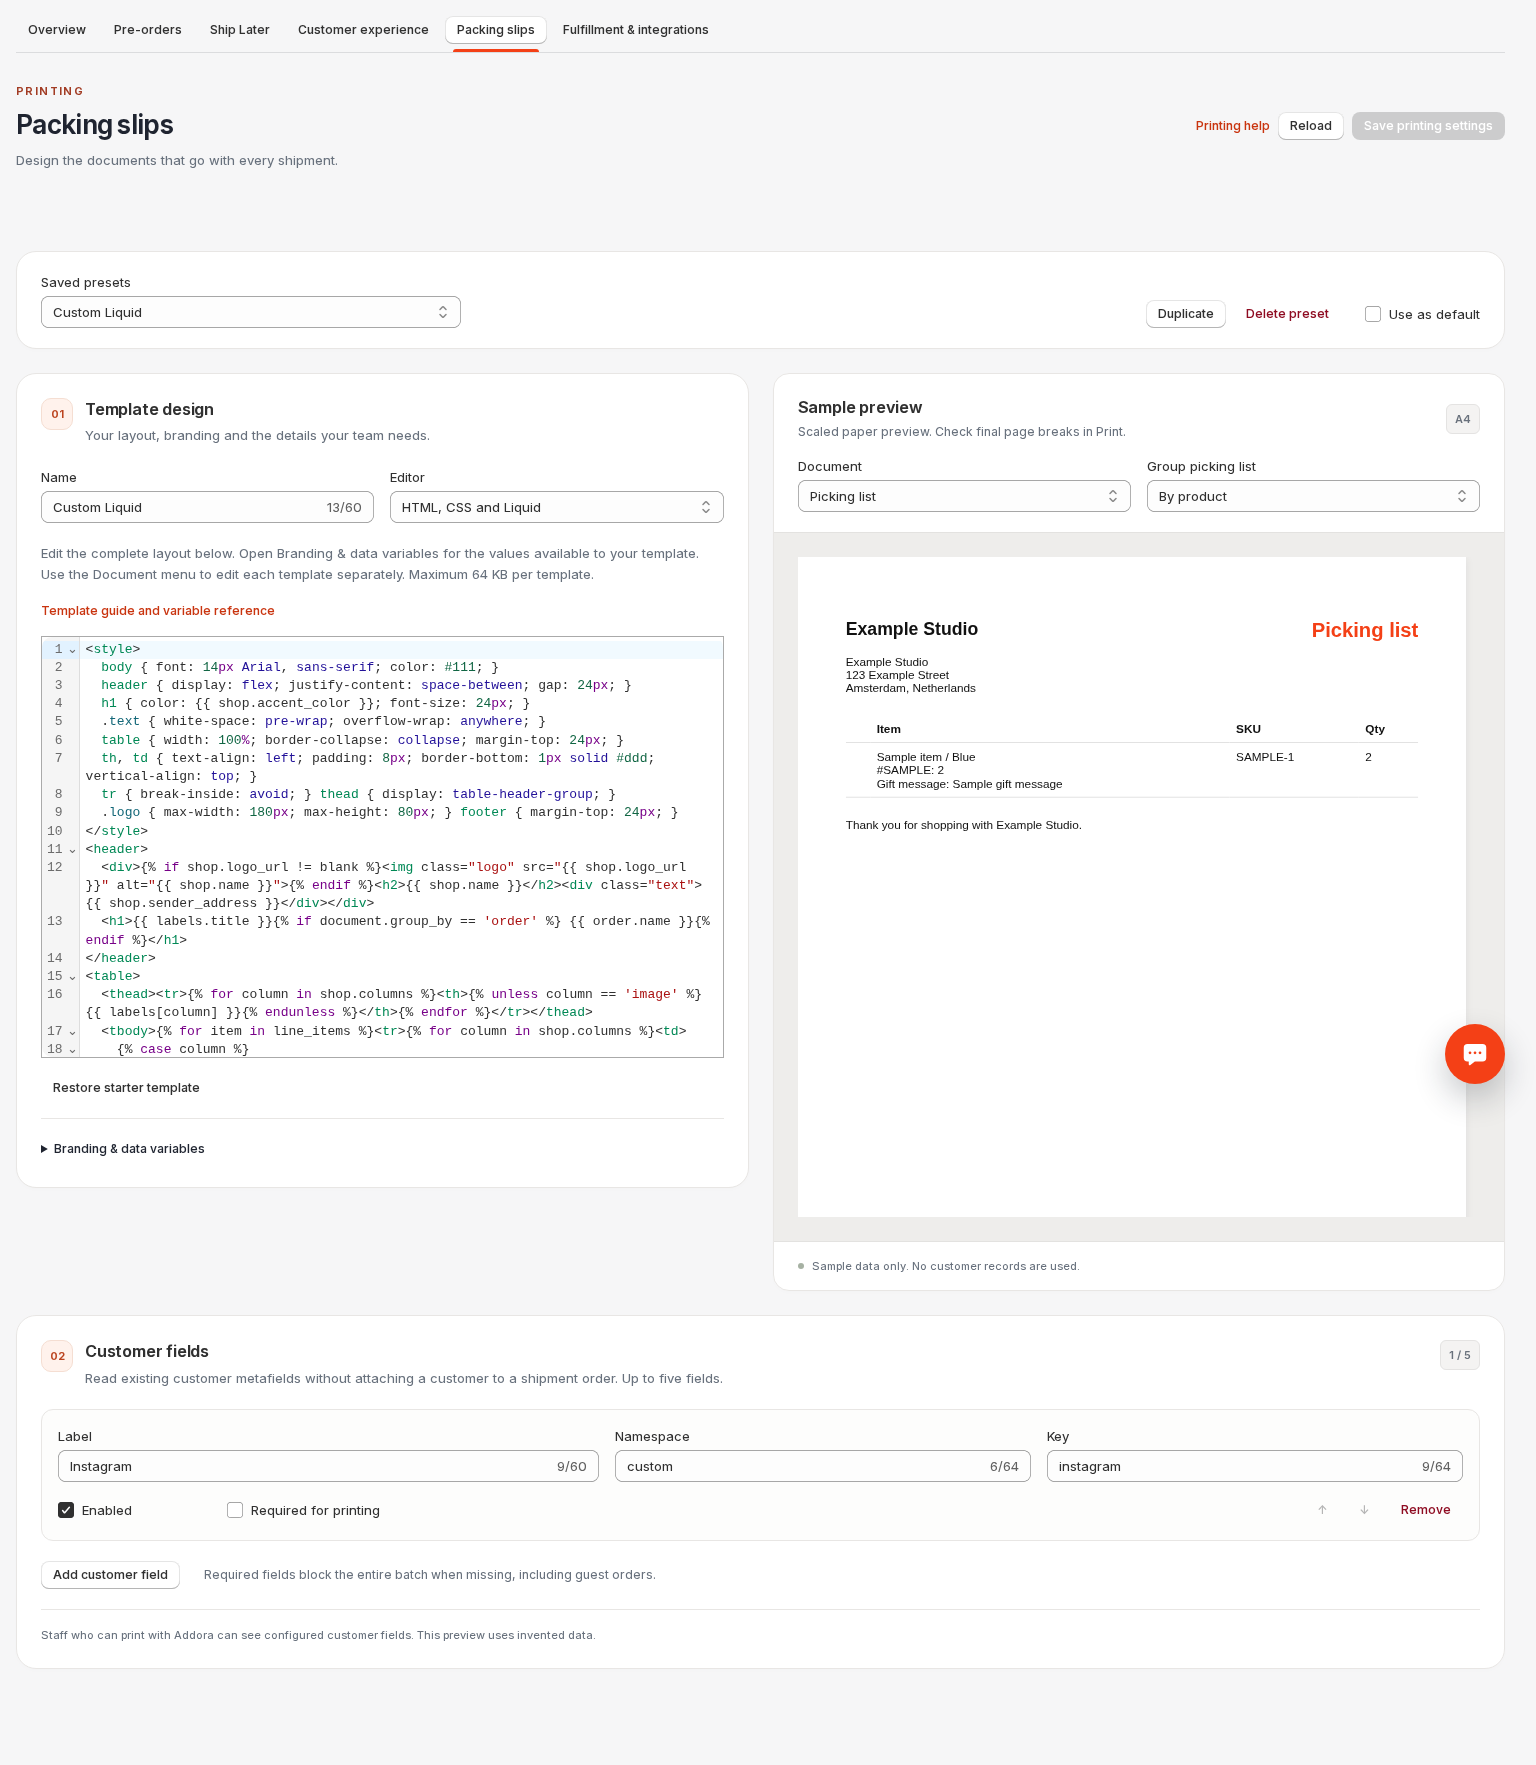Screen dimensions: 1536x1765
Task: Expand the Branding & data variables section
Action: 123,1149
